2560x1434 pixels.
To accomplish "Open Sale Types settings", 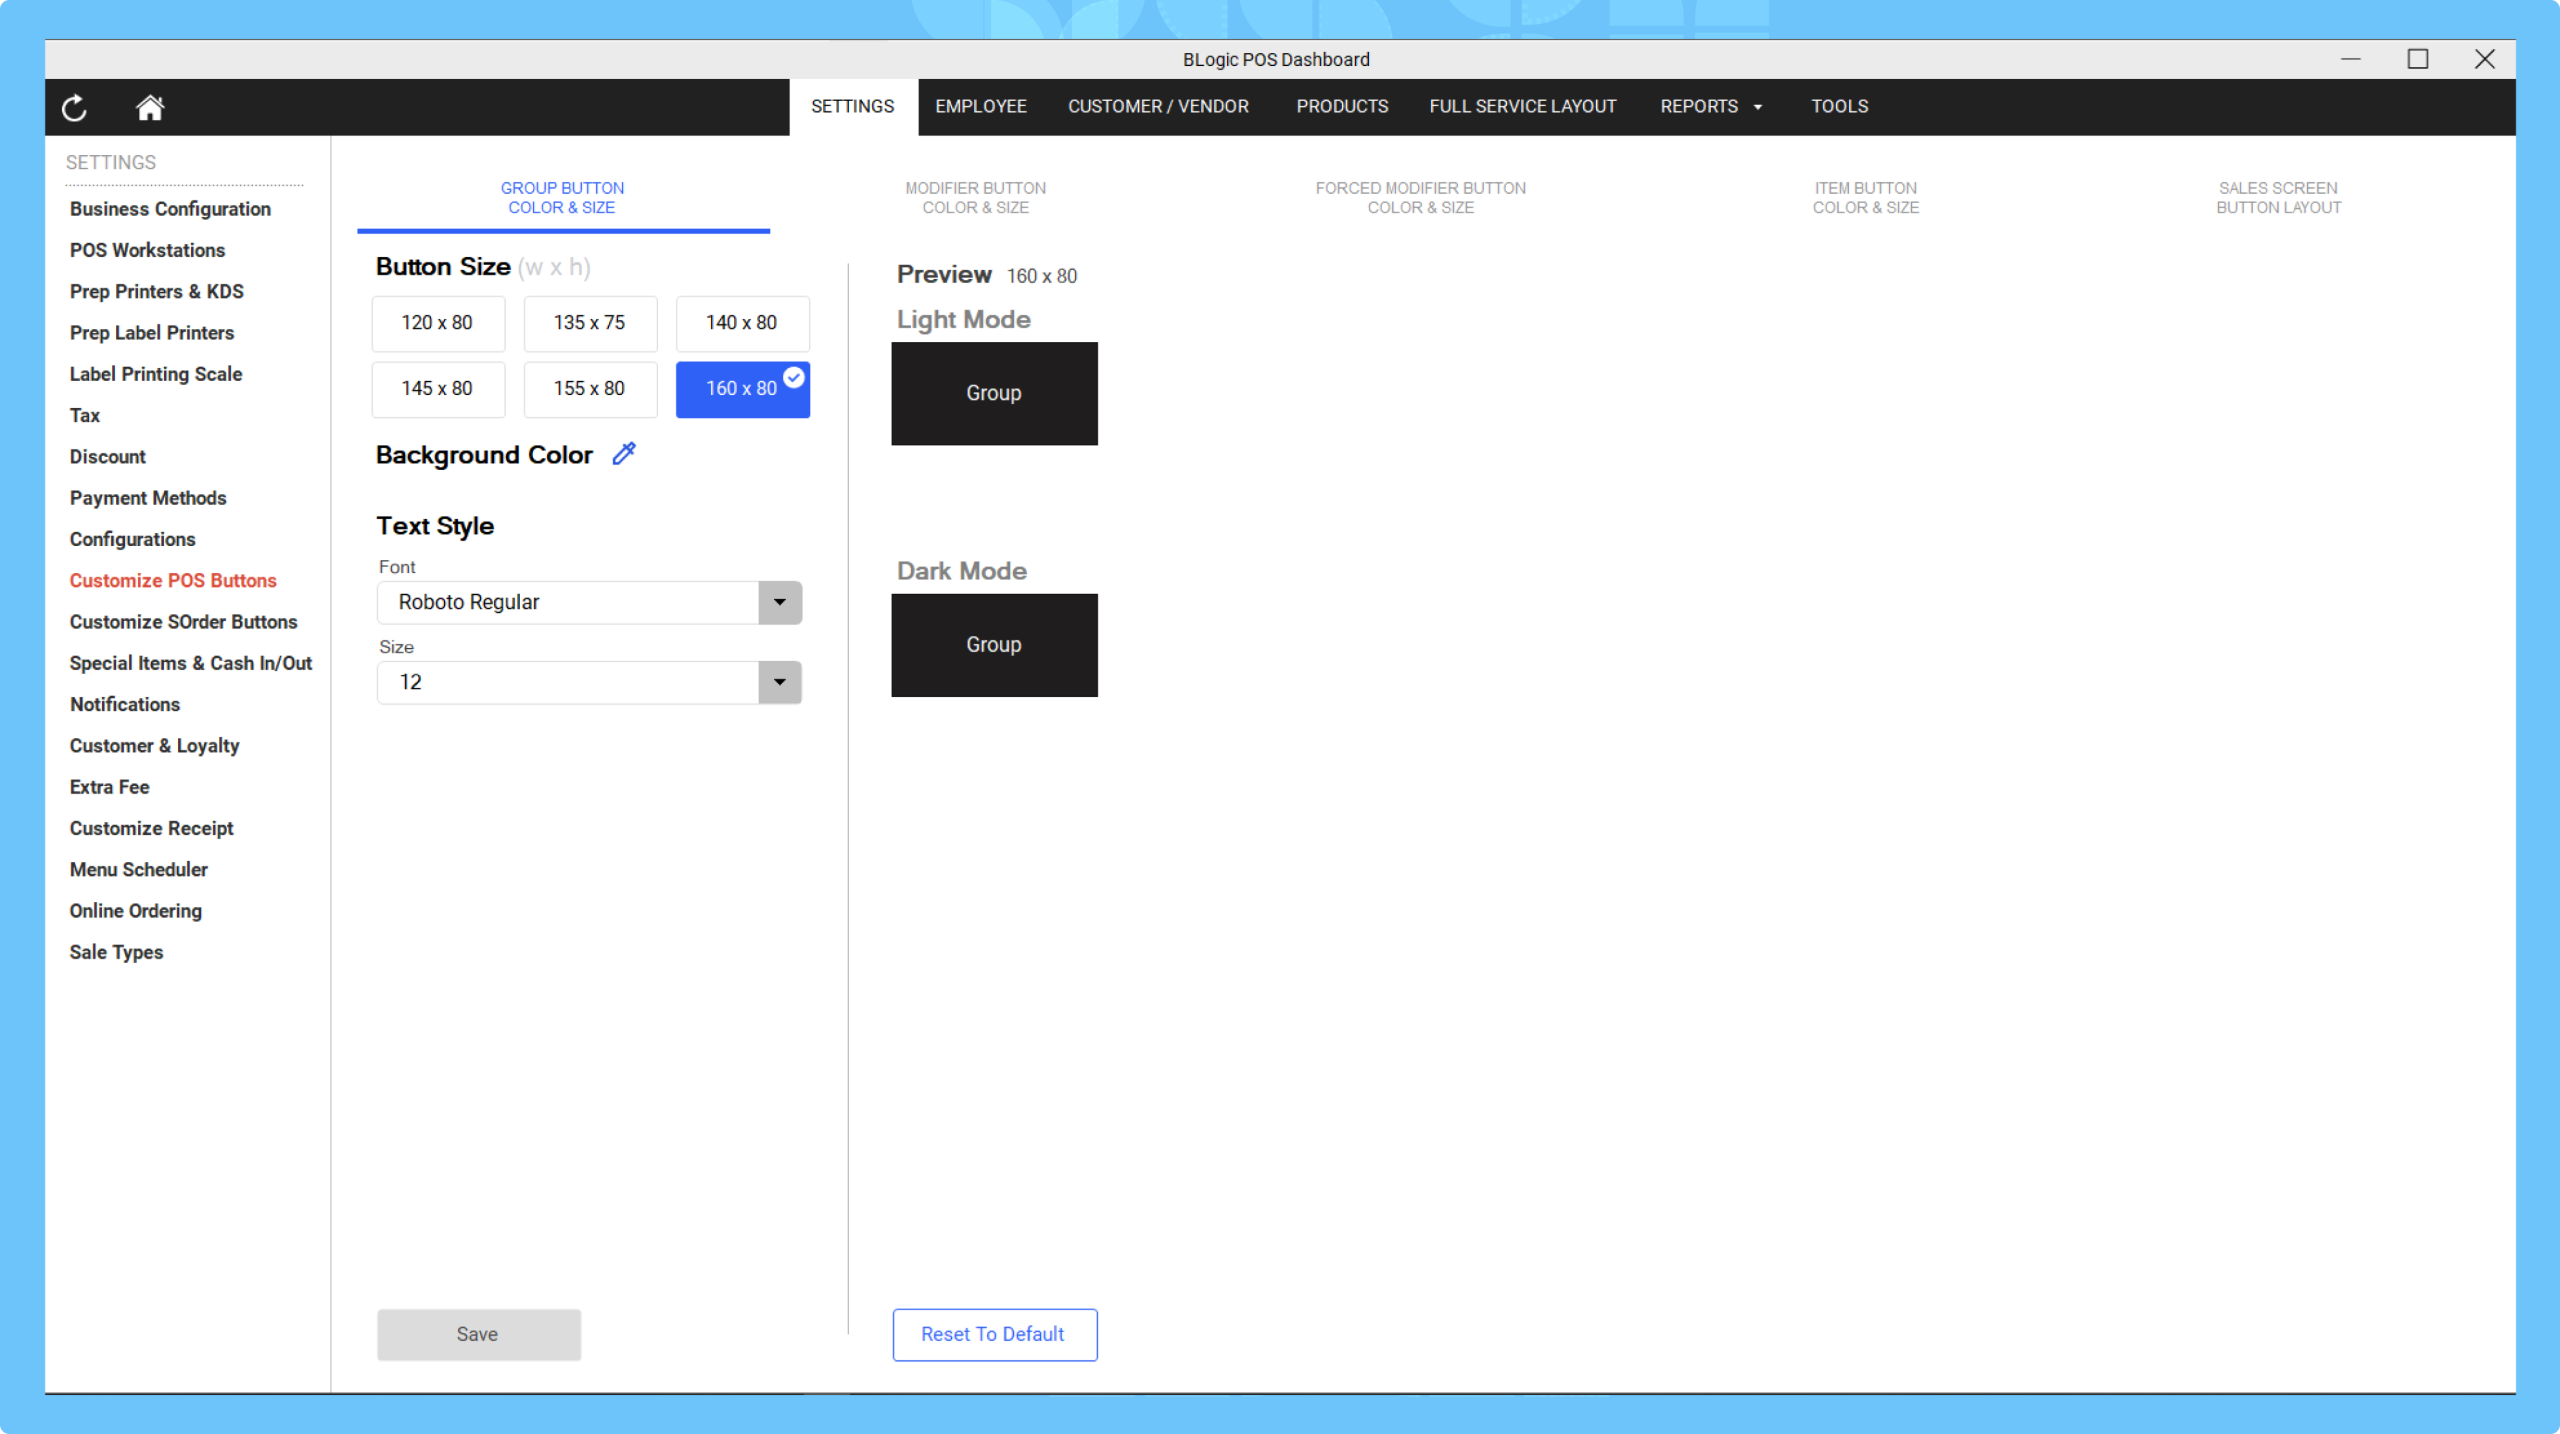I will point(117,953).
